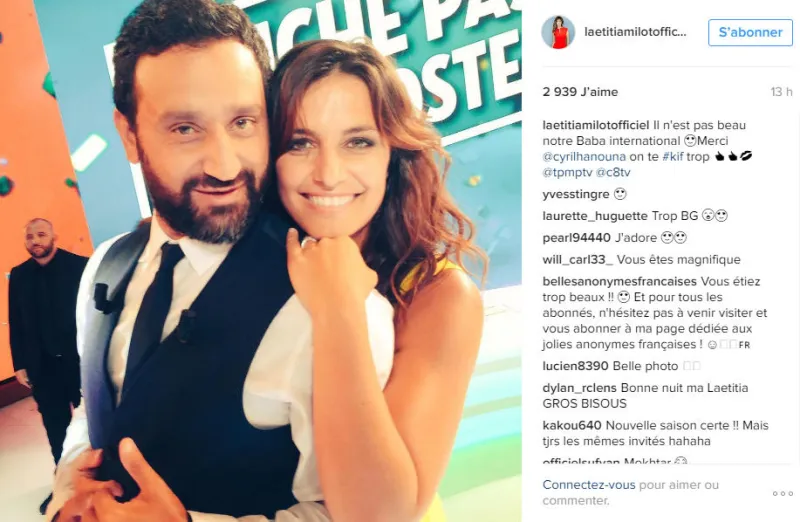Open will_carl33_ commenter profile

click(x=578, y=260)
